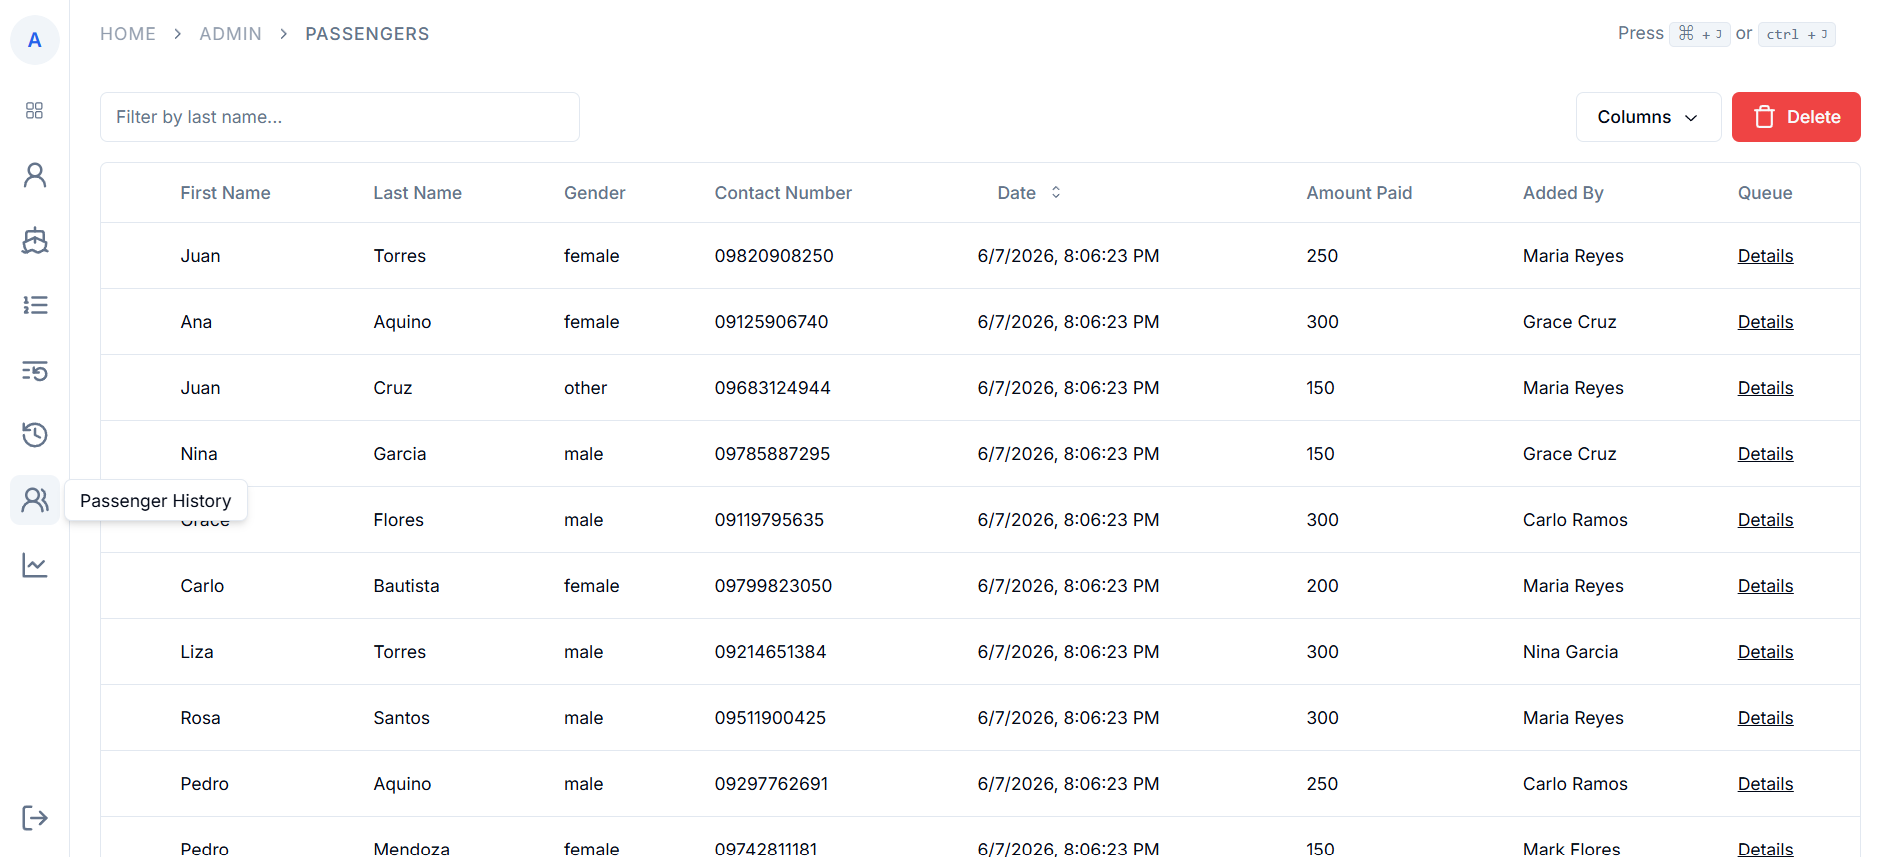The height and width of the screenshot is (857, 1895).
Task: Select contact number 09125906740
Action: 771,322
